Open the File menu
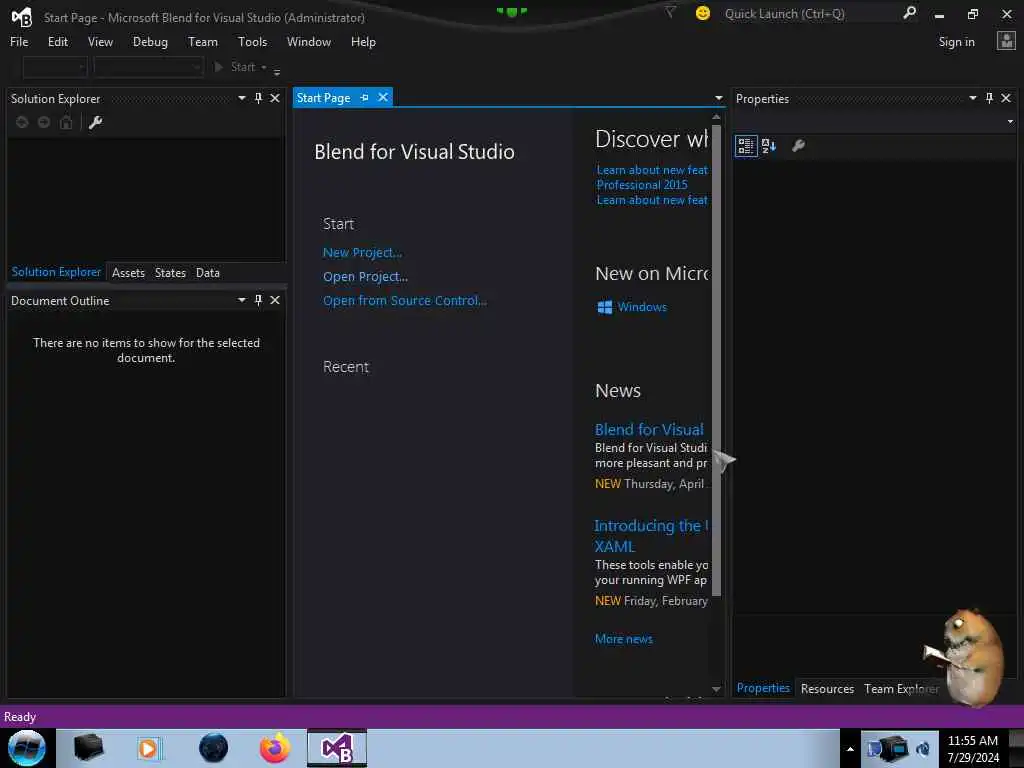 [x=19, y=42]
